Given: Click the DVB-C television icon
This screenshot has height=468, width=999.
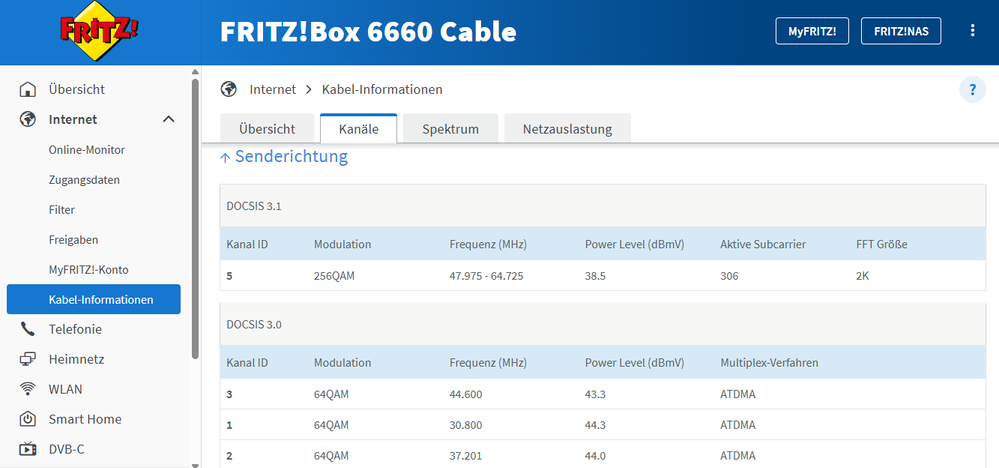Looking at the screenshot, I should point(28,450).
